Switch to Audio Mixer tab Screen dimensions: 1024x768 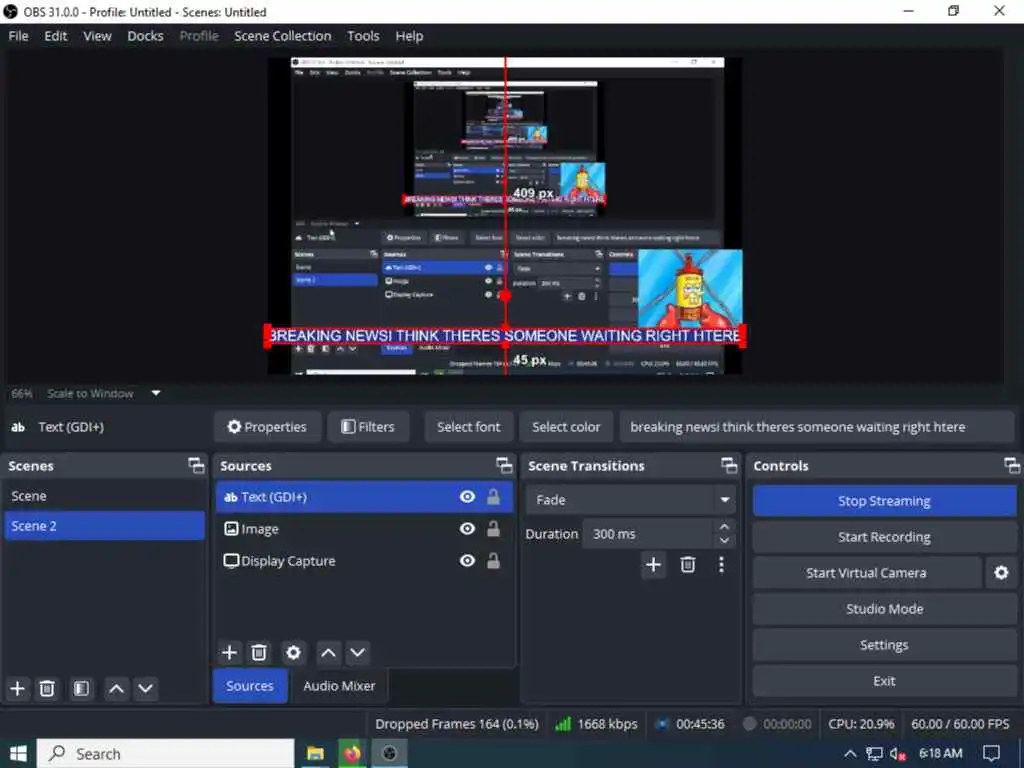339,686
